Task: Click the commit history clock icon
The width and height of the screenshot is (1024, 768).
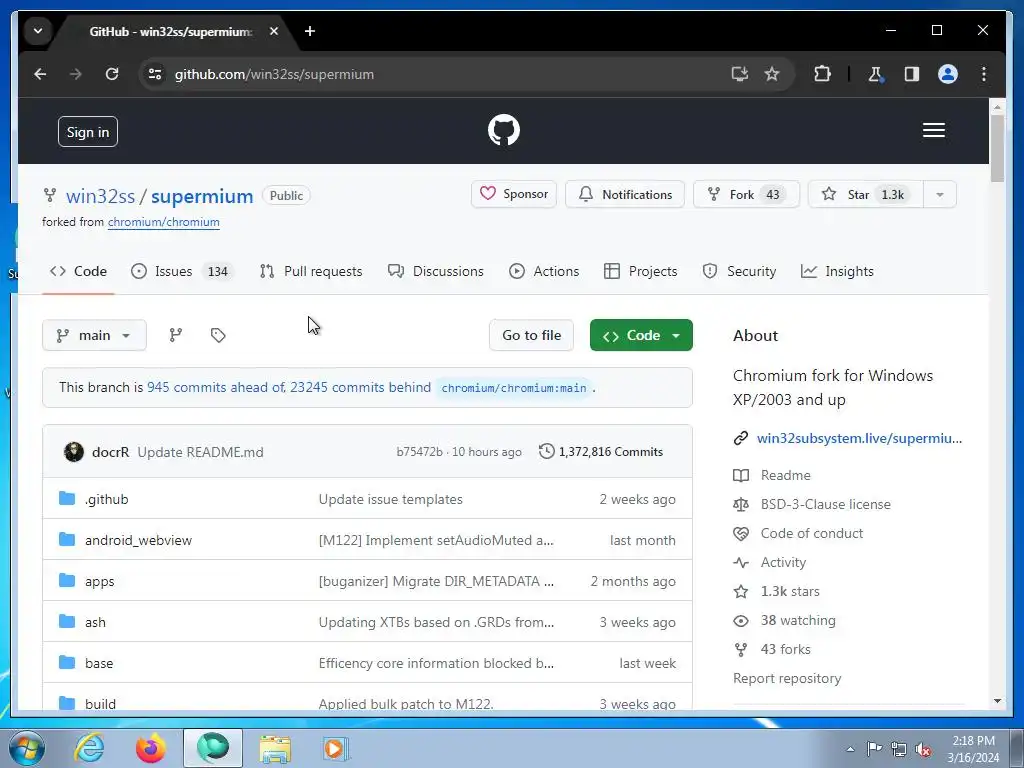Action: (x=546, y=451)
